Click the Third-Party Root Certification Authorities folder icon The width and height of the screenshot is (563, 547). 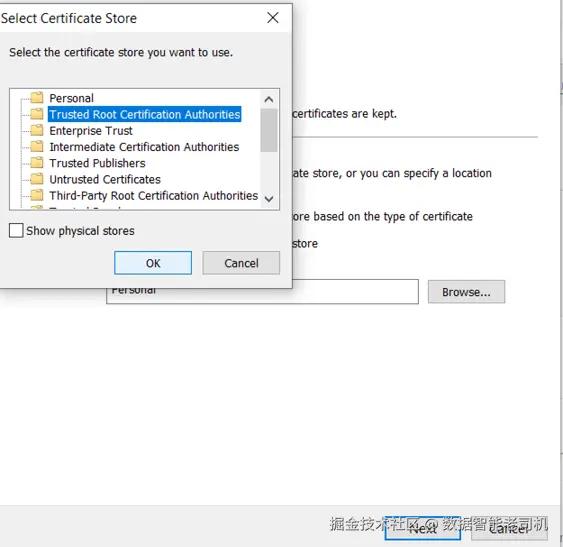click(x=37, y=195)
